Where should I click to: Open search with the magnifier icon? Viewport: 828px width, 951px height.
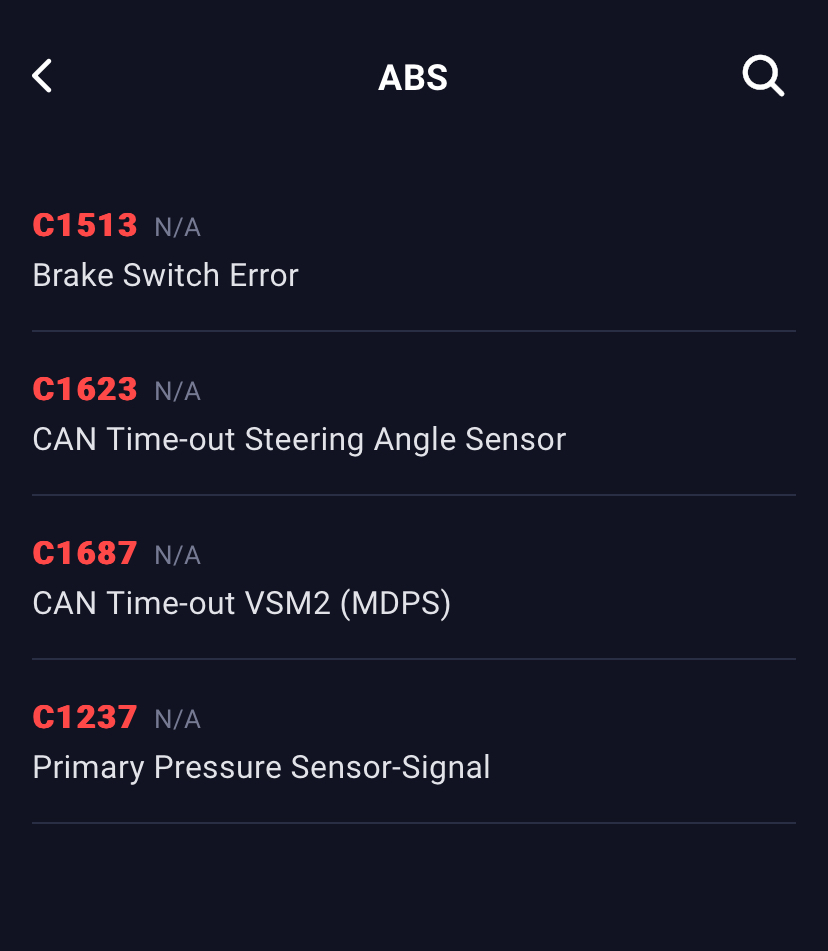(x=763, y=76)
